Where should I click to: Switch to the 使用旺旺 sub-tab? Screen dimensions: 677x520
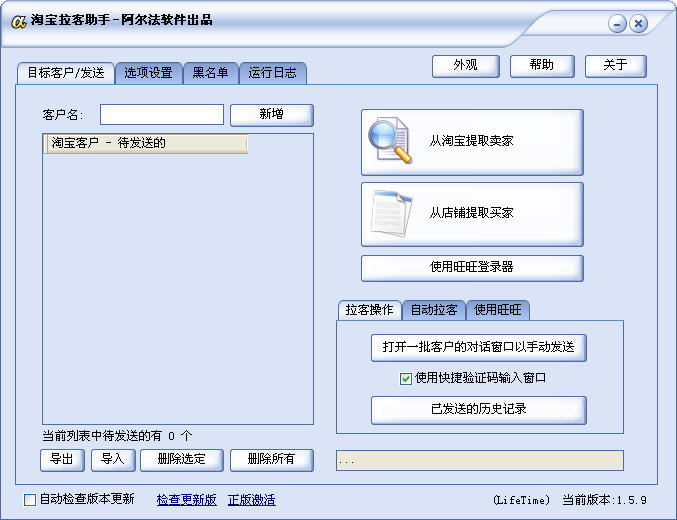(x=497, y=310)
